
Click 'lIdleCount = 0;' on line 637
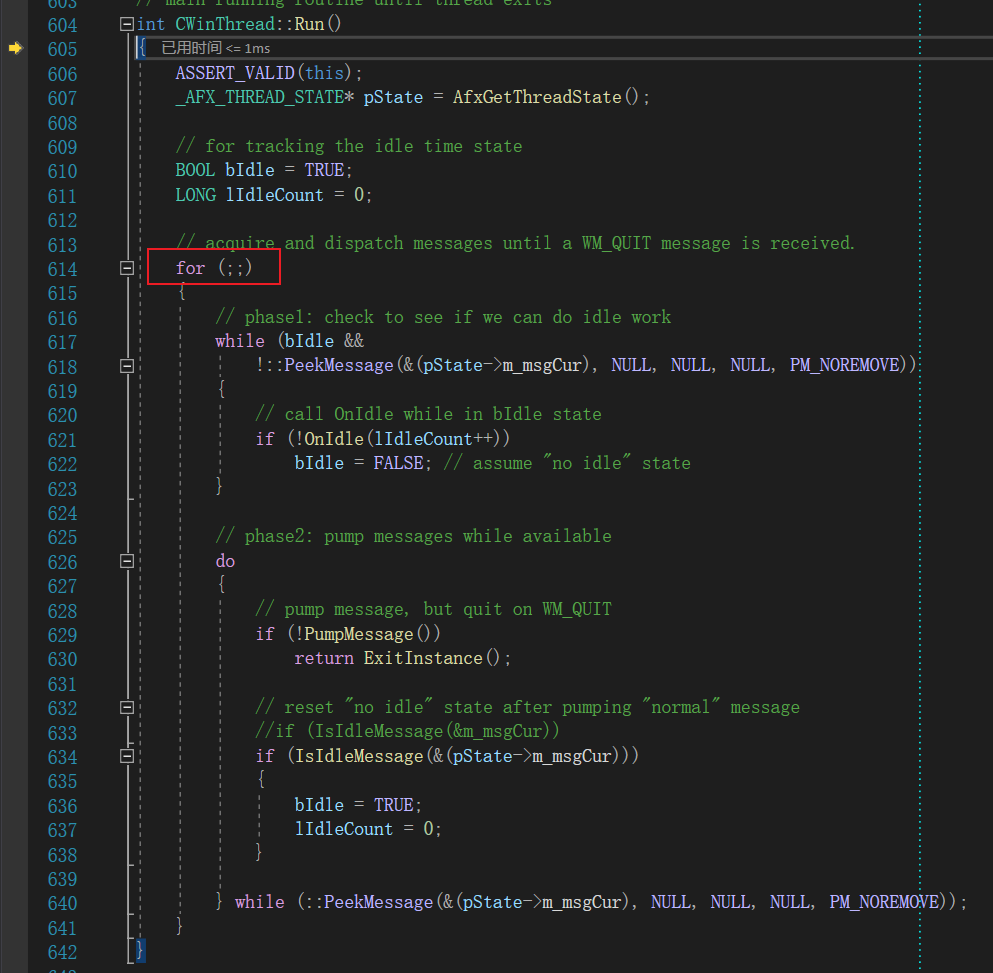[368, 829]
